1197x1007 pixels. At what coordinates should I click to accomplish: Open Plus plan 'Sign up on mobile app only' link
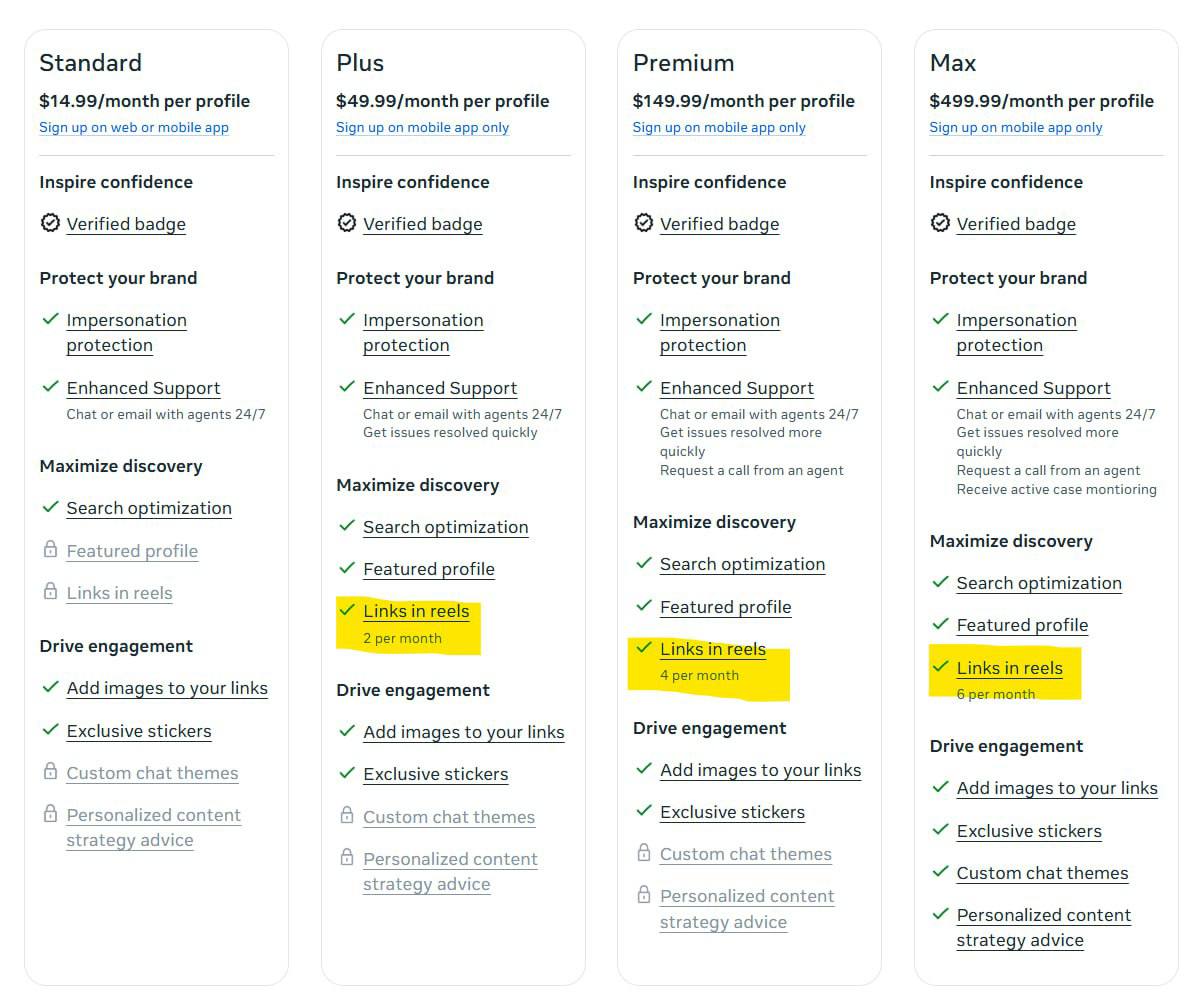tap(422, 128)
